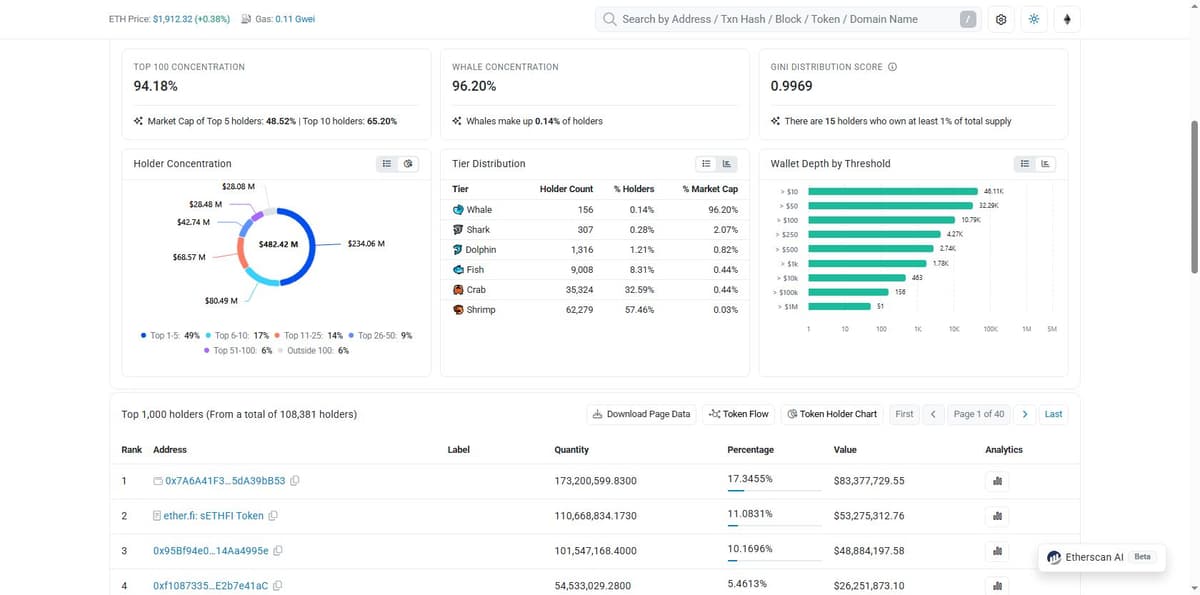Image resolution: width=1200 pixels, height=595 pixels.
Task: Open address 0x7A6A41F3...5dA39bB53
Action: pyautogui.click(x=225, y=481)
